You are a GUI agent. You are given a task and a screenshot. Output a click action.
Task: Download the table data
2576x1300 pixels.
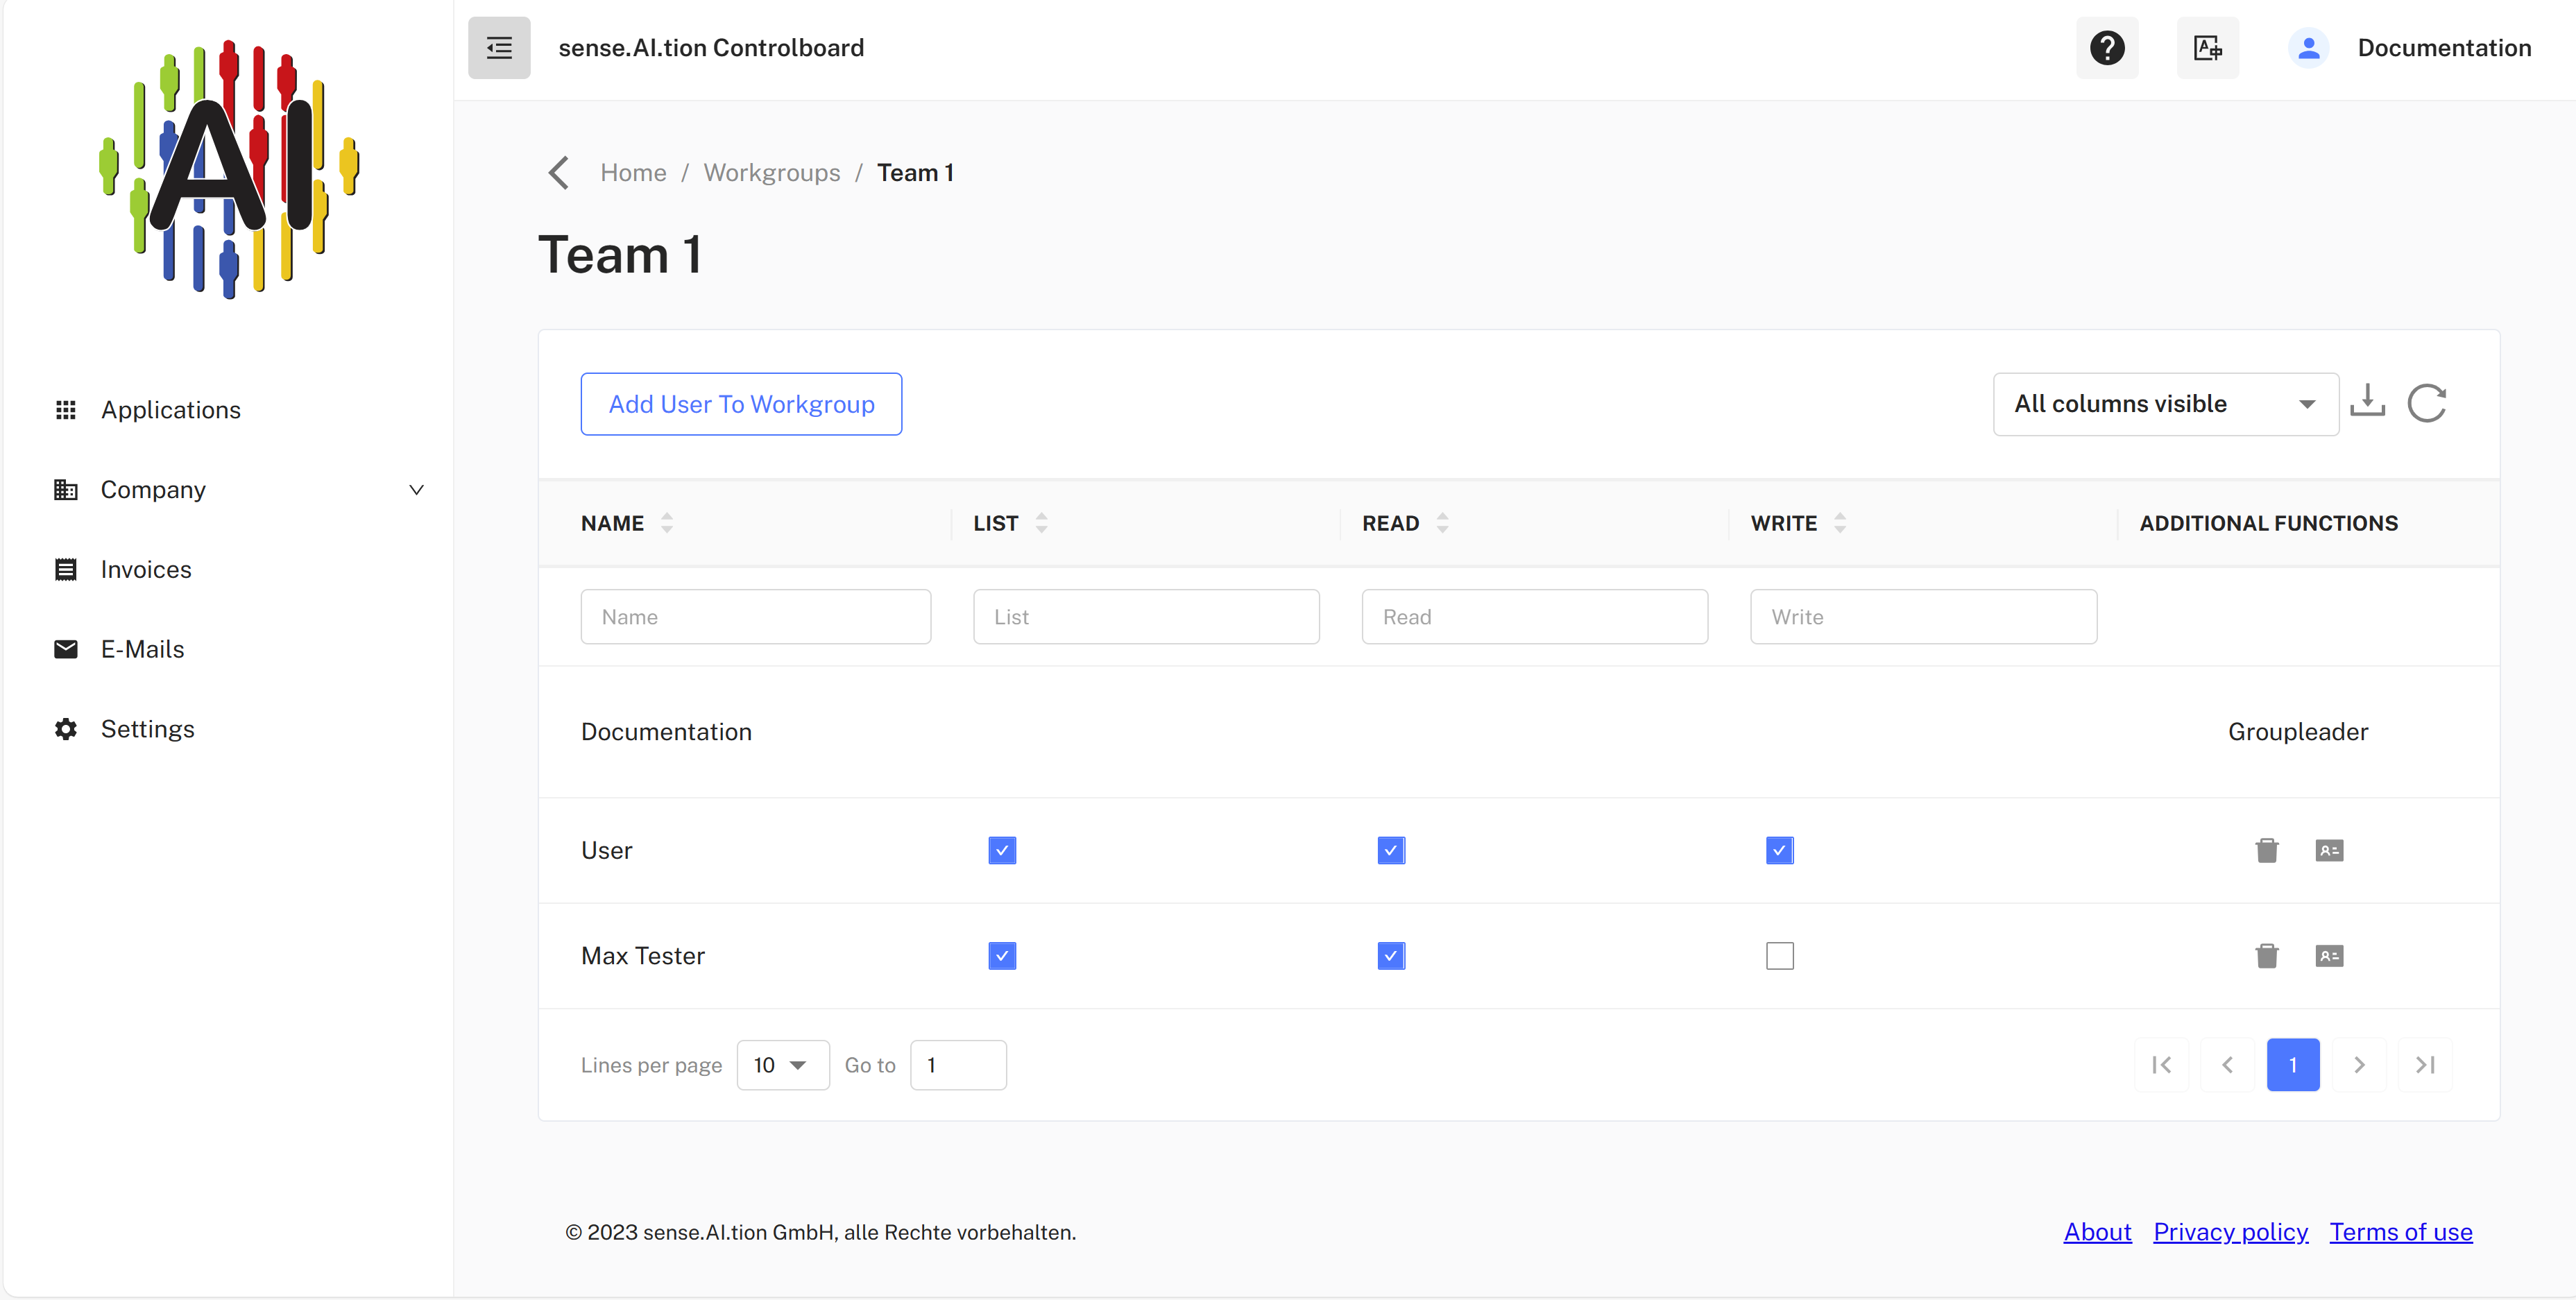tap(2367, 401)
